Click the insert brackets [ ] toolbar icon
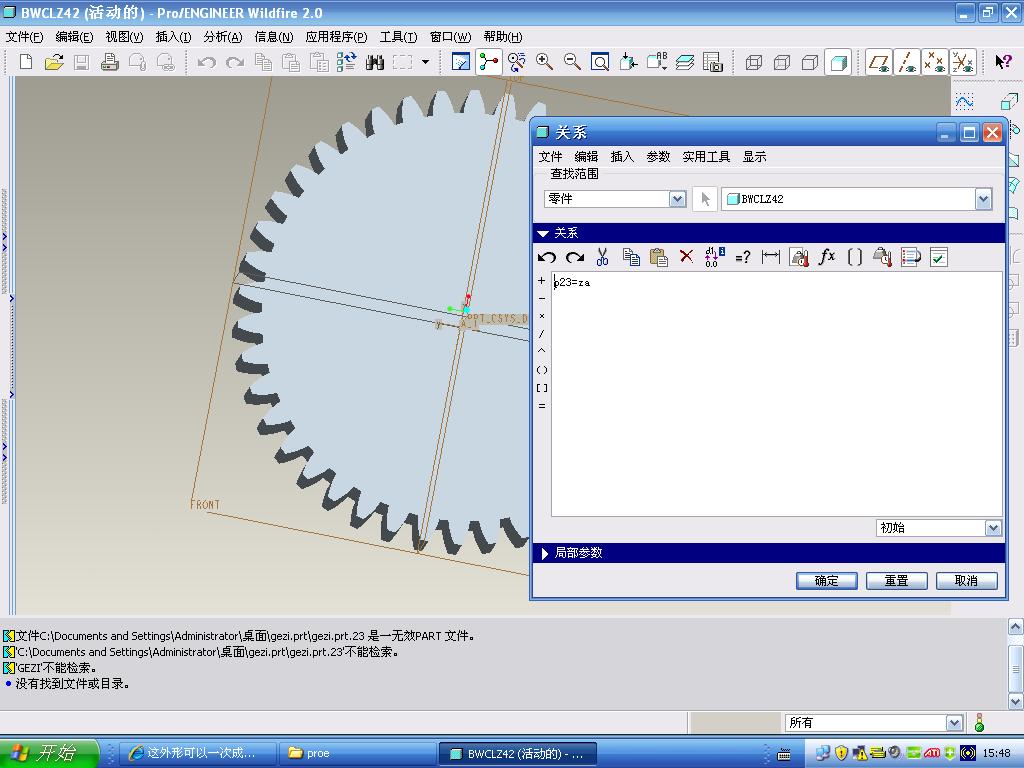Screen dimensions: 1024x768 click(855, 257)
